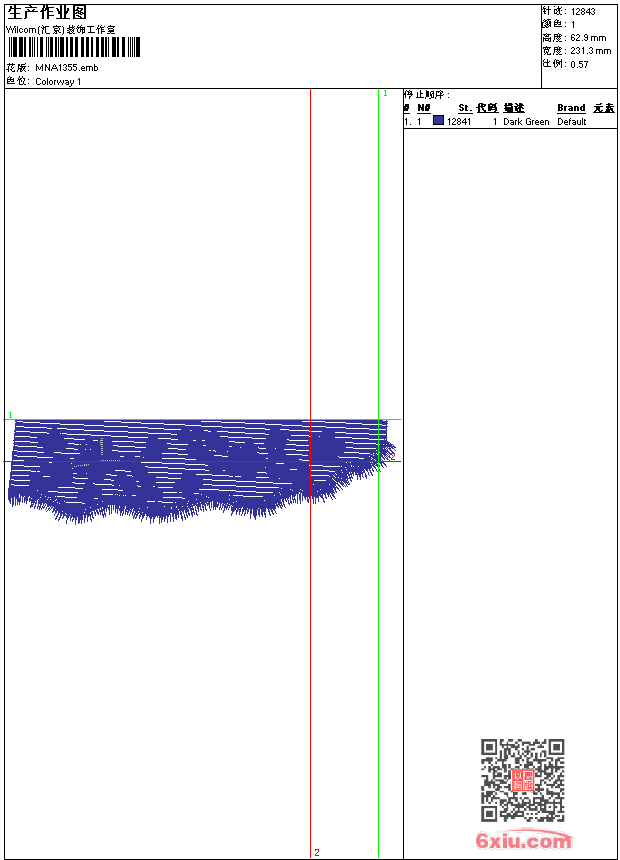
Task: Open the 6xiu.com watermark logo
Action: (524, 840)
